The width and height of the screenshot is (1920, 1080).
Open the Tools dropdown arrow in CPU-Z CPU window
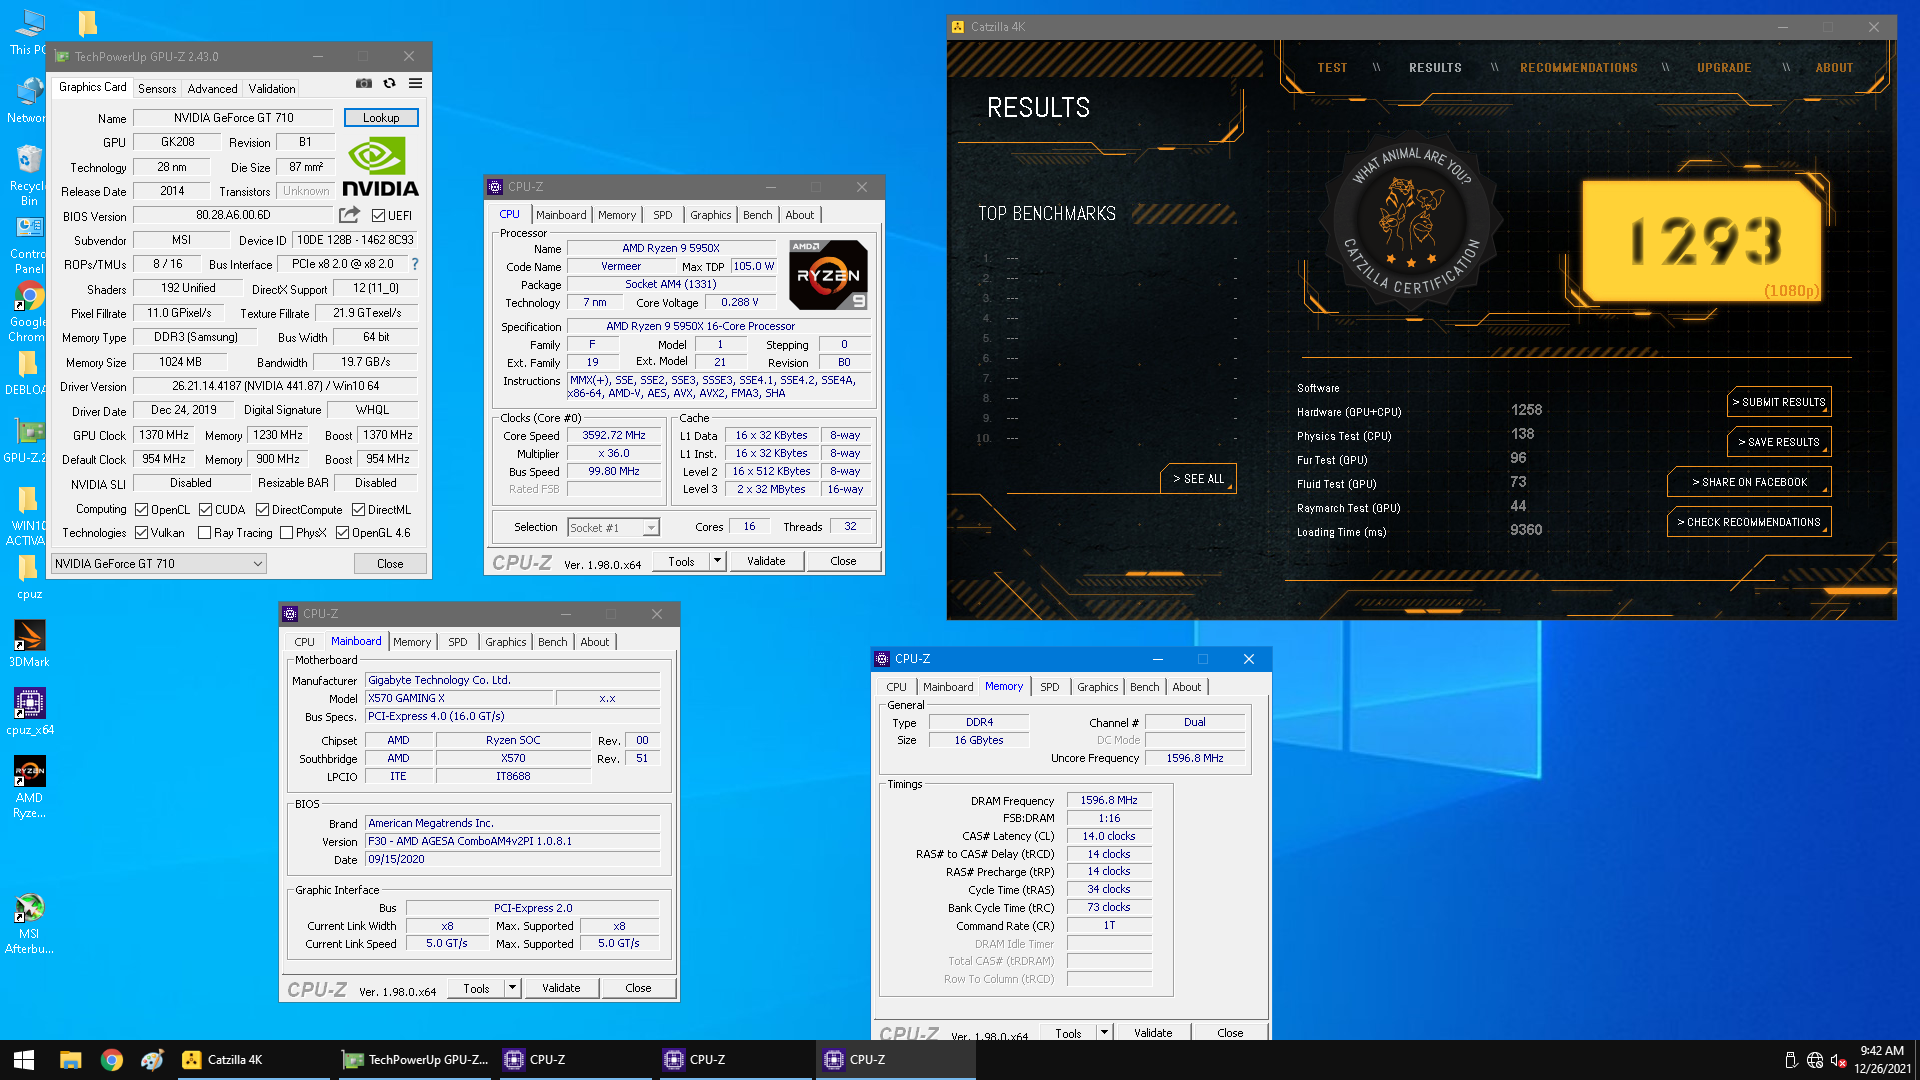[x=717, y=561]
